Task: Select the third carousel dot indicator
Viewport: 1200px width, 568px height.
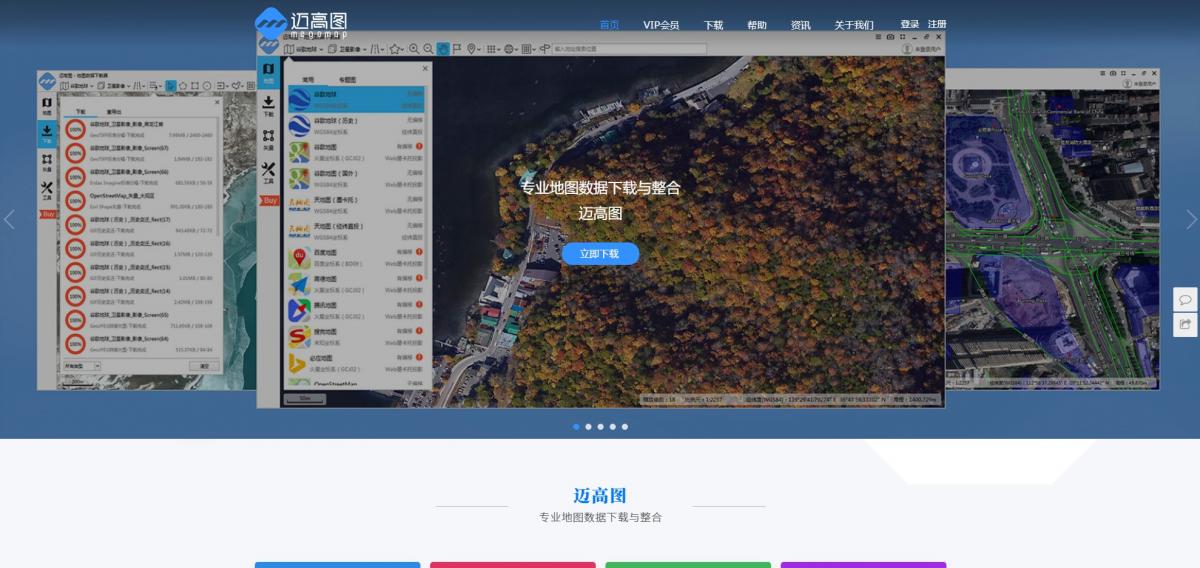Action: (x=600, y=427)
